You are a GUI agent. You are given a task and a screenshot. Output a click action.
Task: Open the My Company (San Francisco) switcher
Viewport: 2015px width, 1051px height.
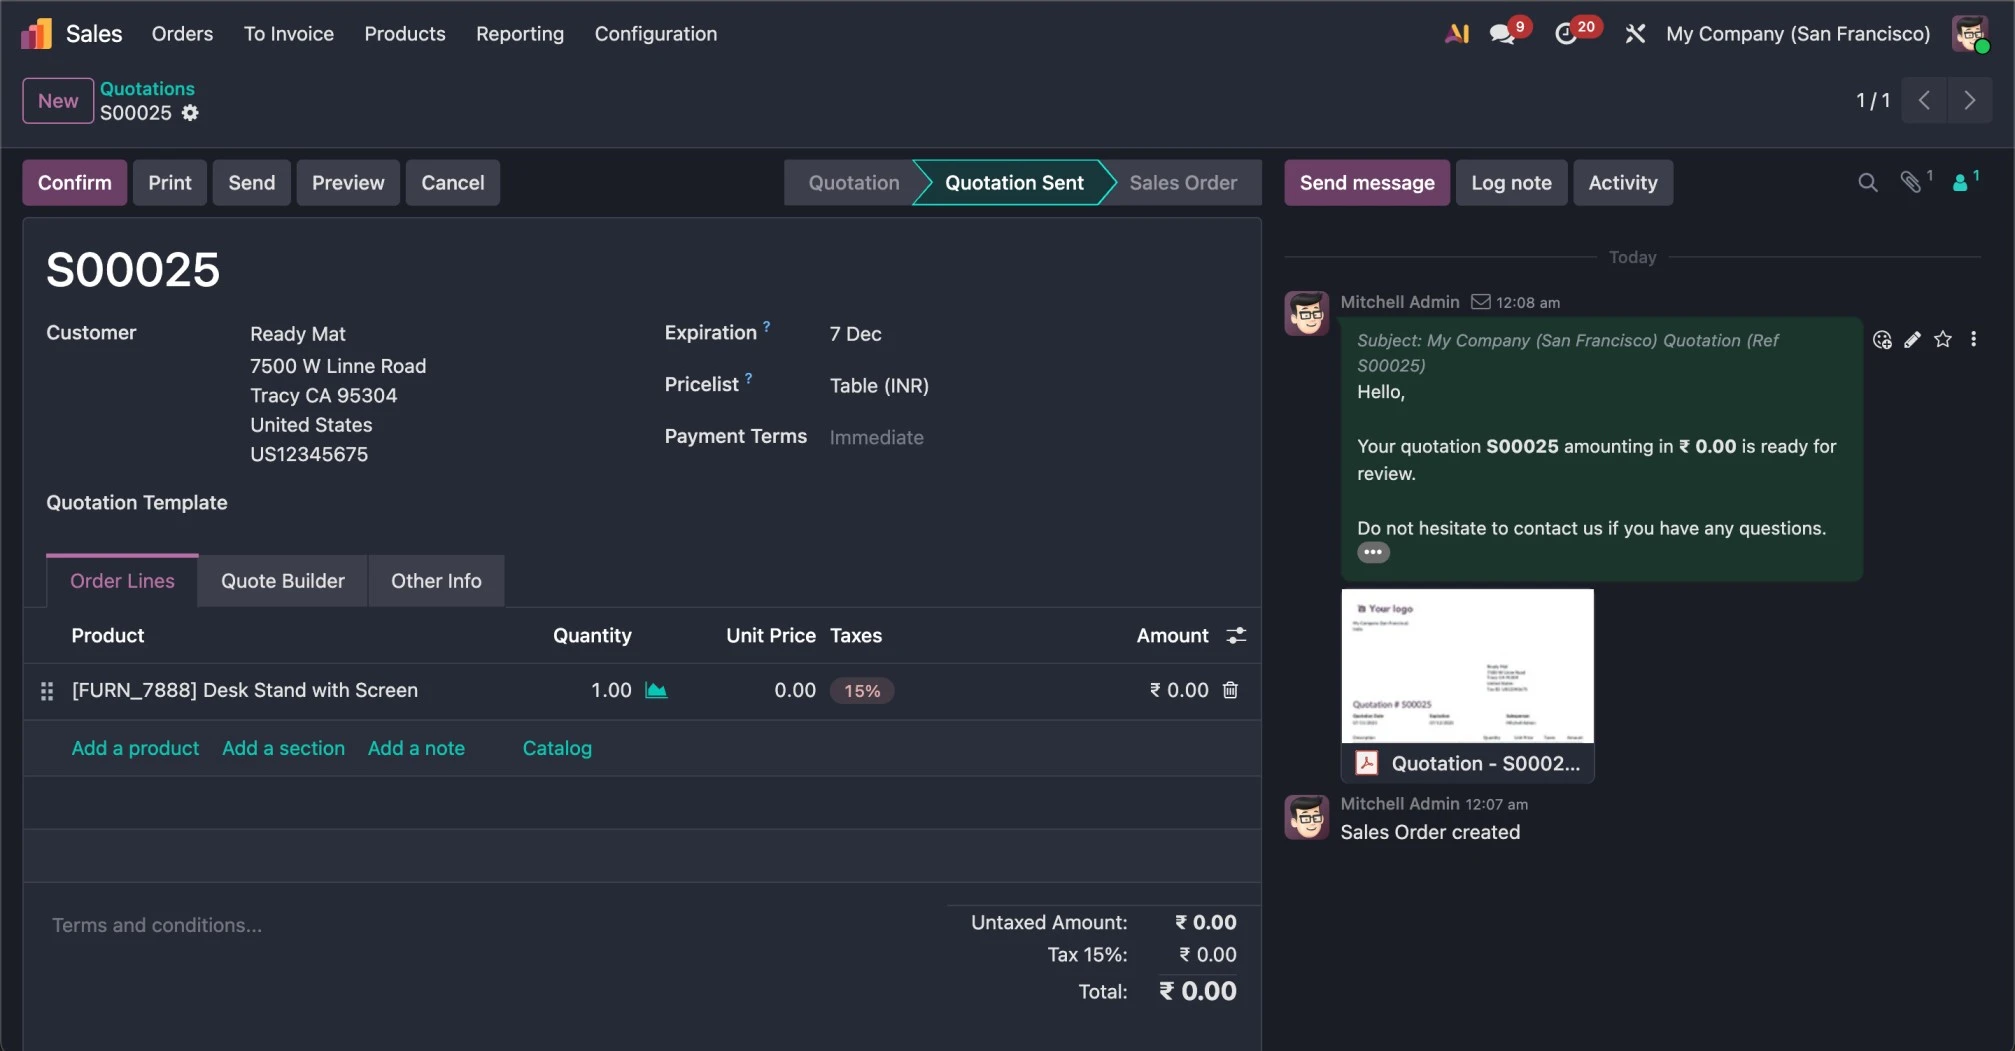[1797, 34]
